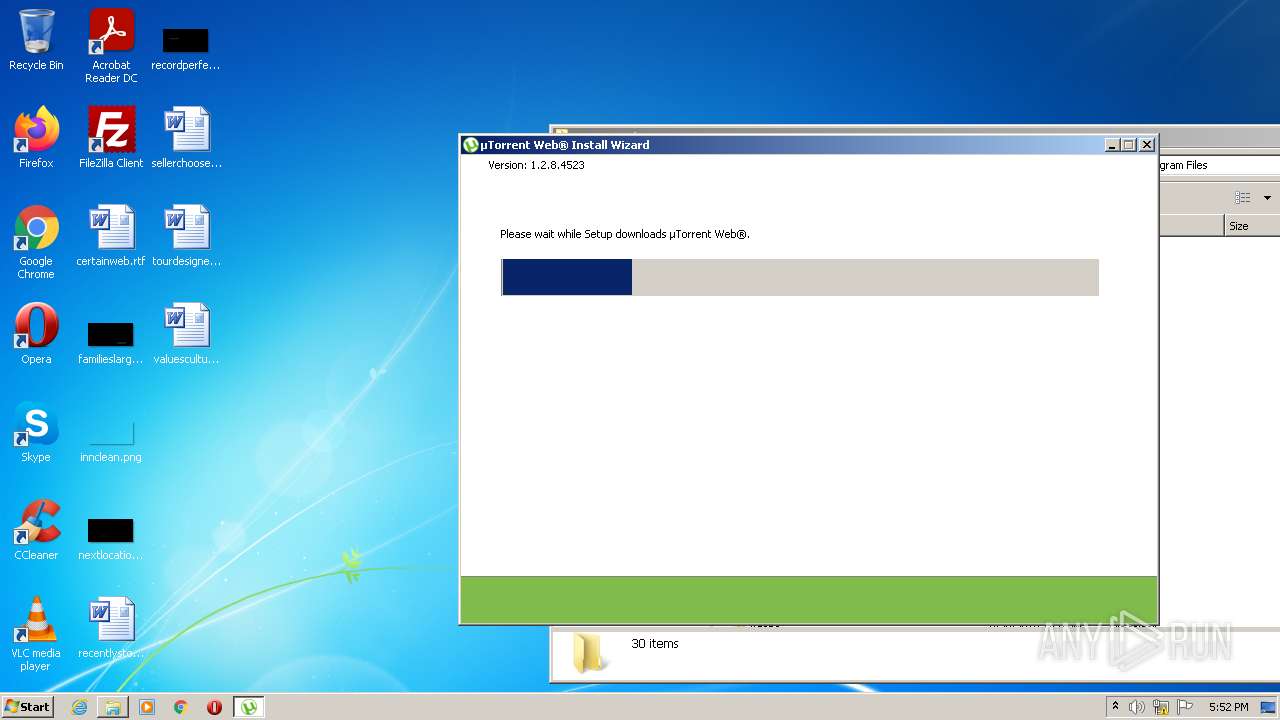Switch to µTorrent installer taskbar button
The image size is (1280, 720).
pos(249,707)
